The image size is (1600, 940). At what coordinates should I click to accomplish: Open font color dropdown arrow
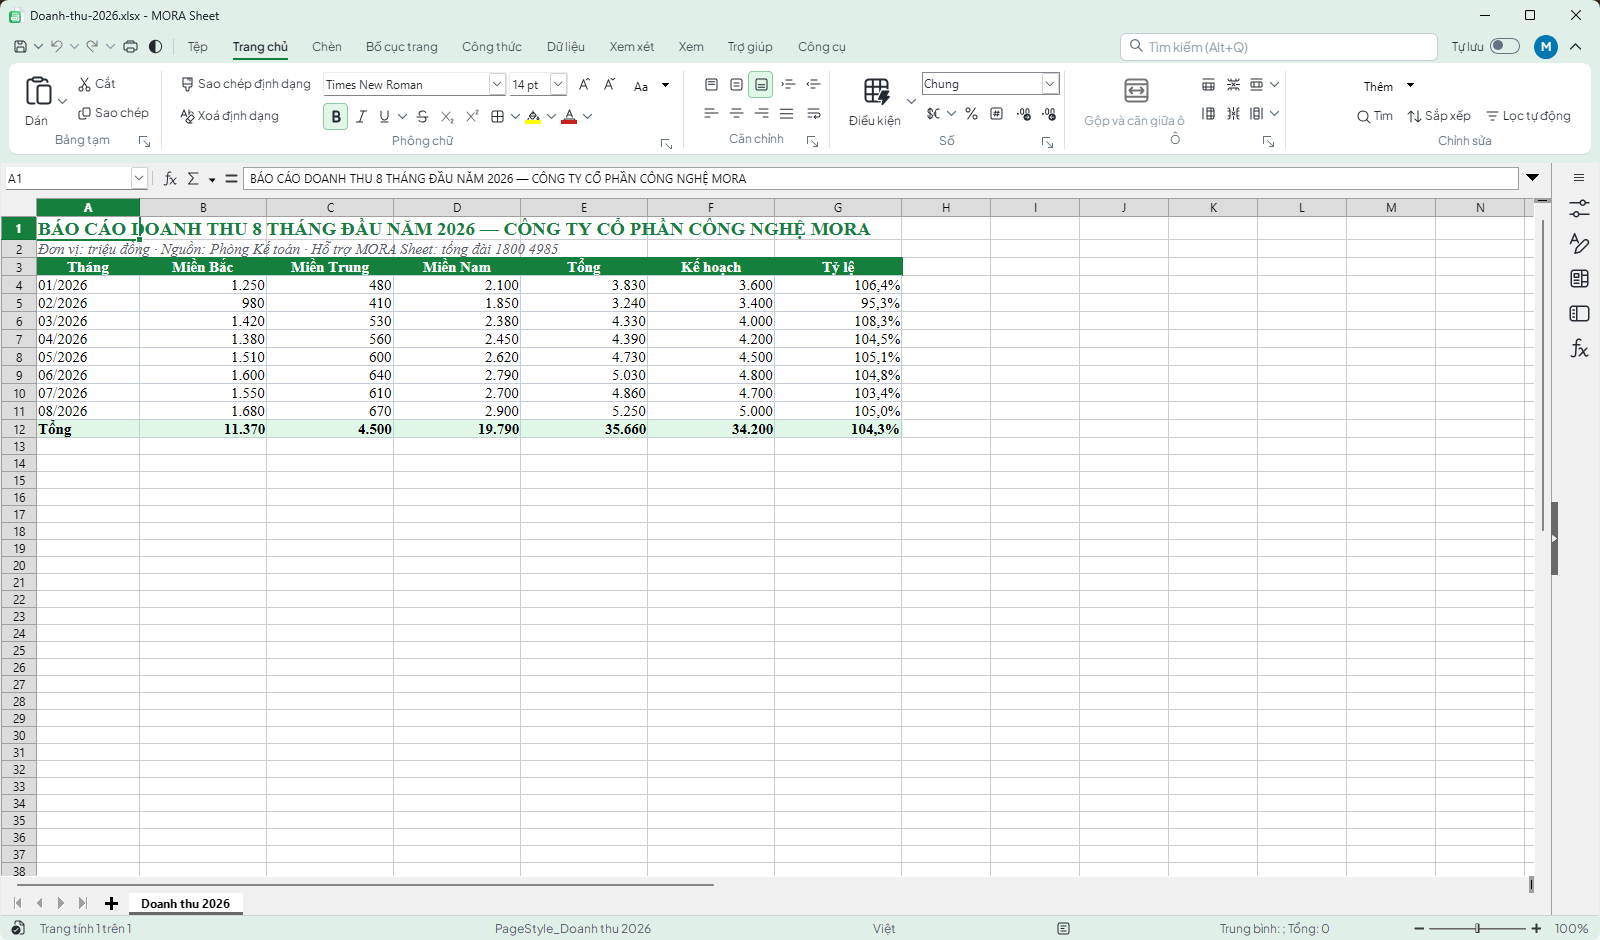(x=588, y=117)
